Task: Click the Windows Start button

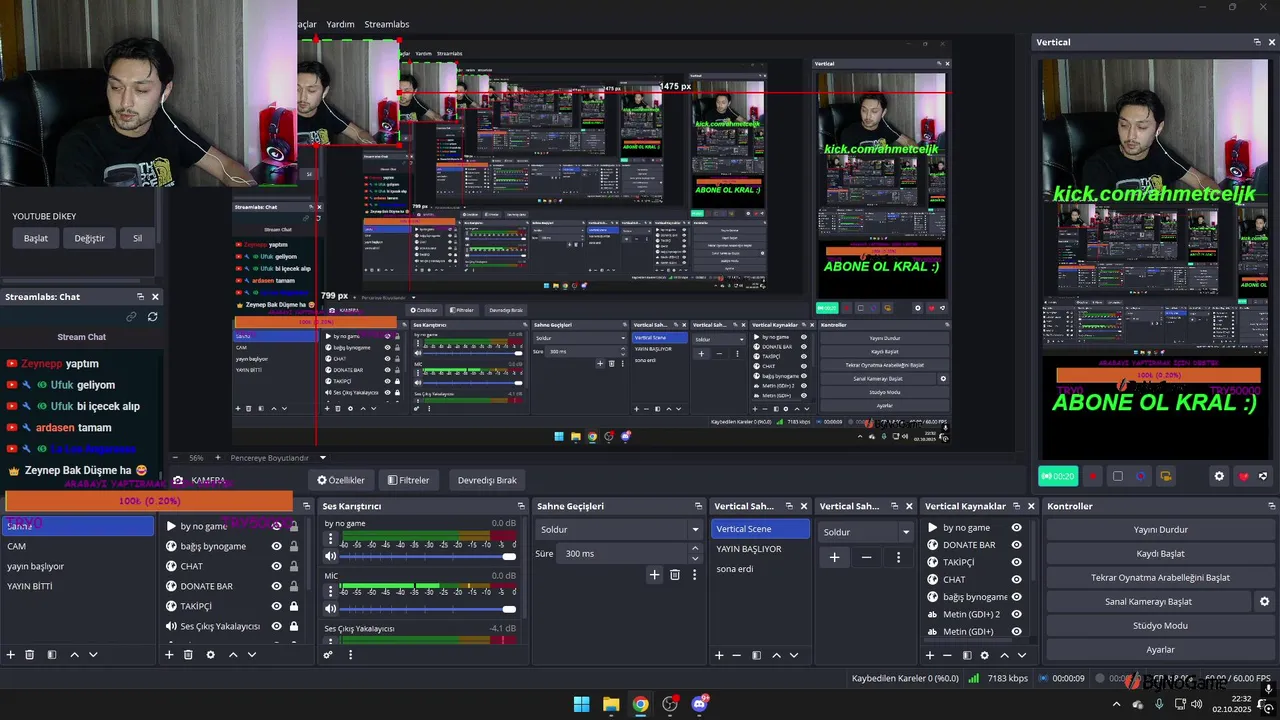Action: click(581, 704)
